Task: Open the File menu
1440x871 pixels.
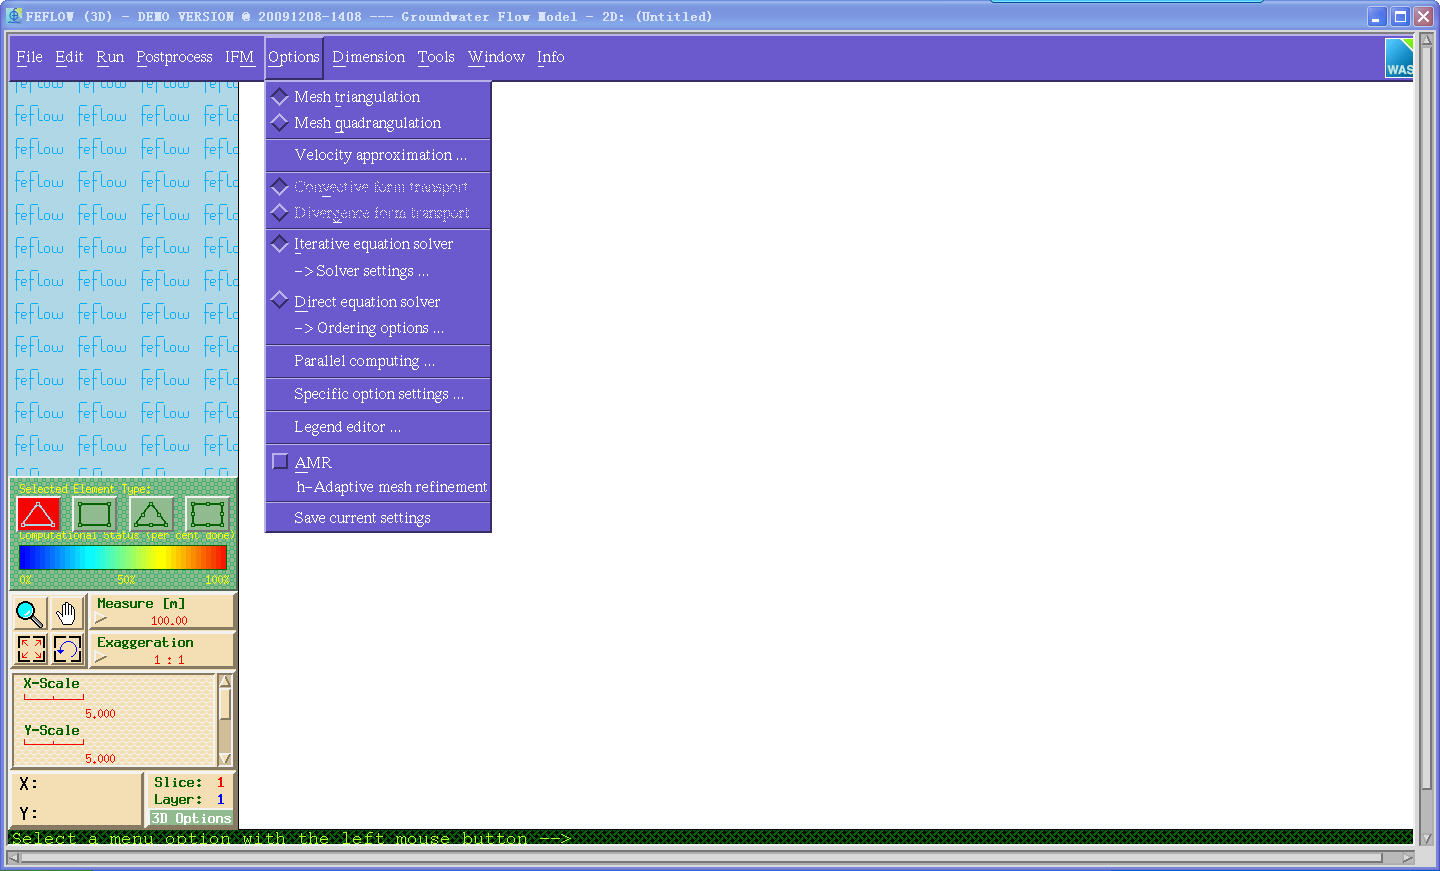Action: click(x=29, y=57)
